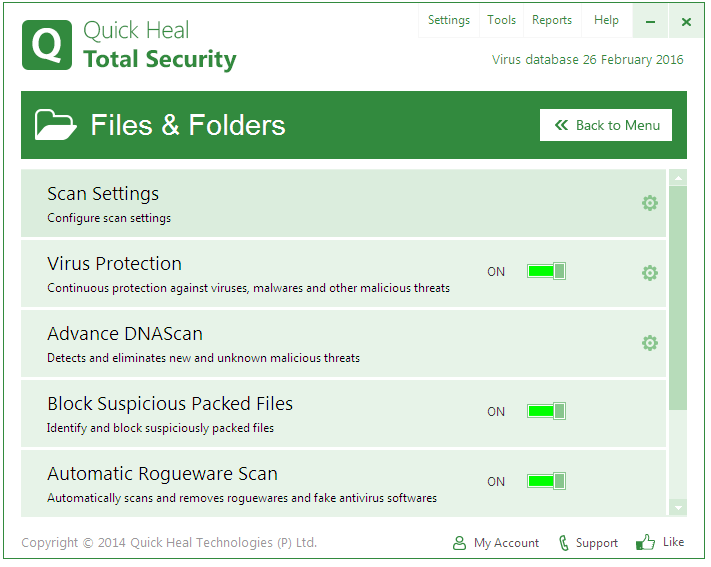The width and height of the screenshot is (711, 567).
Task: Click the Like thumbs-up icon
Action: click(x=646, y=543)
